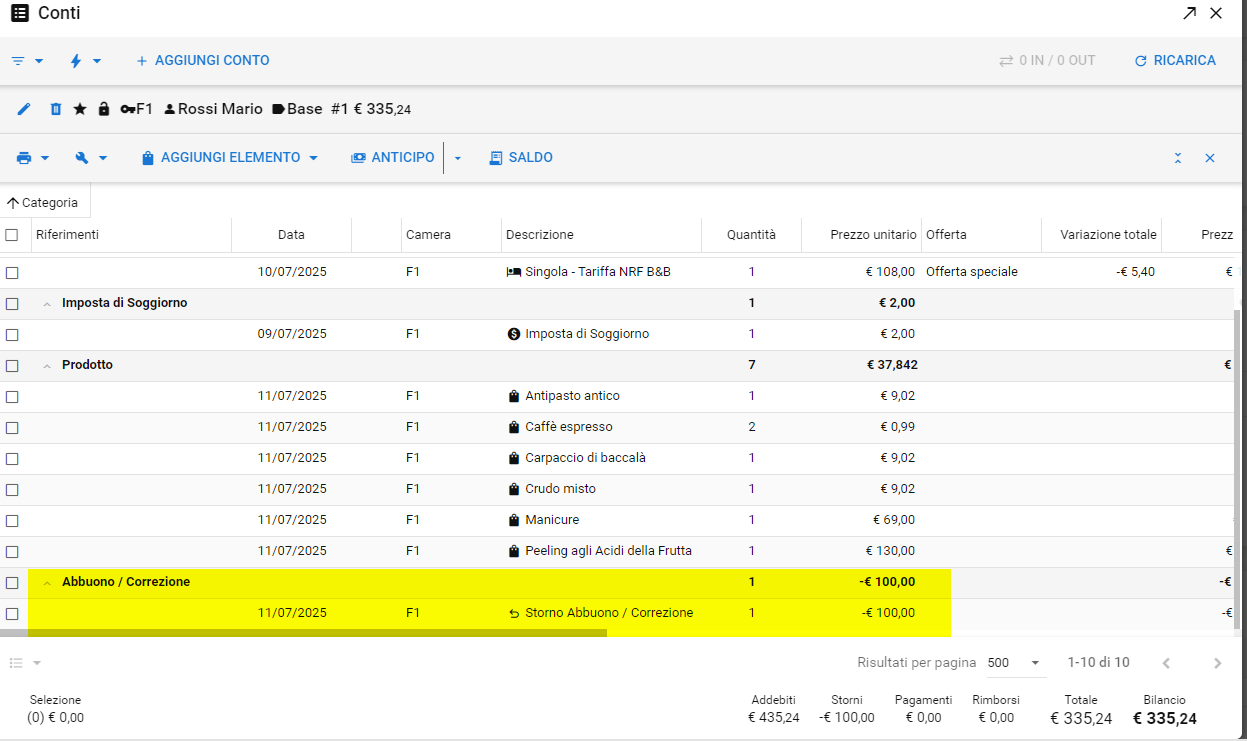Click the star favorite icon
Viewport: 1247px width, 741px height.
pos(80,109)
